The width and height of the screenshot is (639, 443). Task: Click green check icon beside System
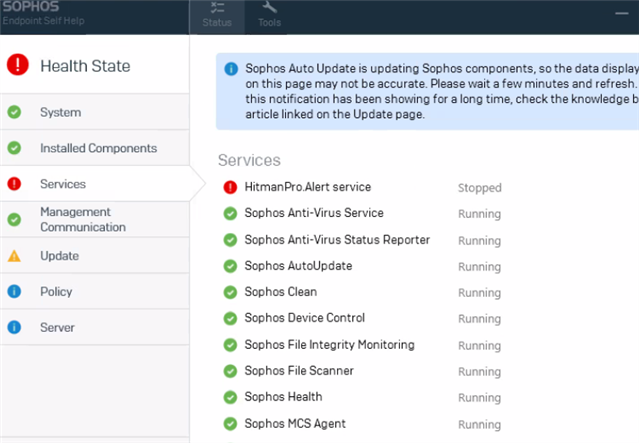[x=14, y=112]
